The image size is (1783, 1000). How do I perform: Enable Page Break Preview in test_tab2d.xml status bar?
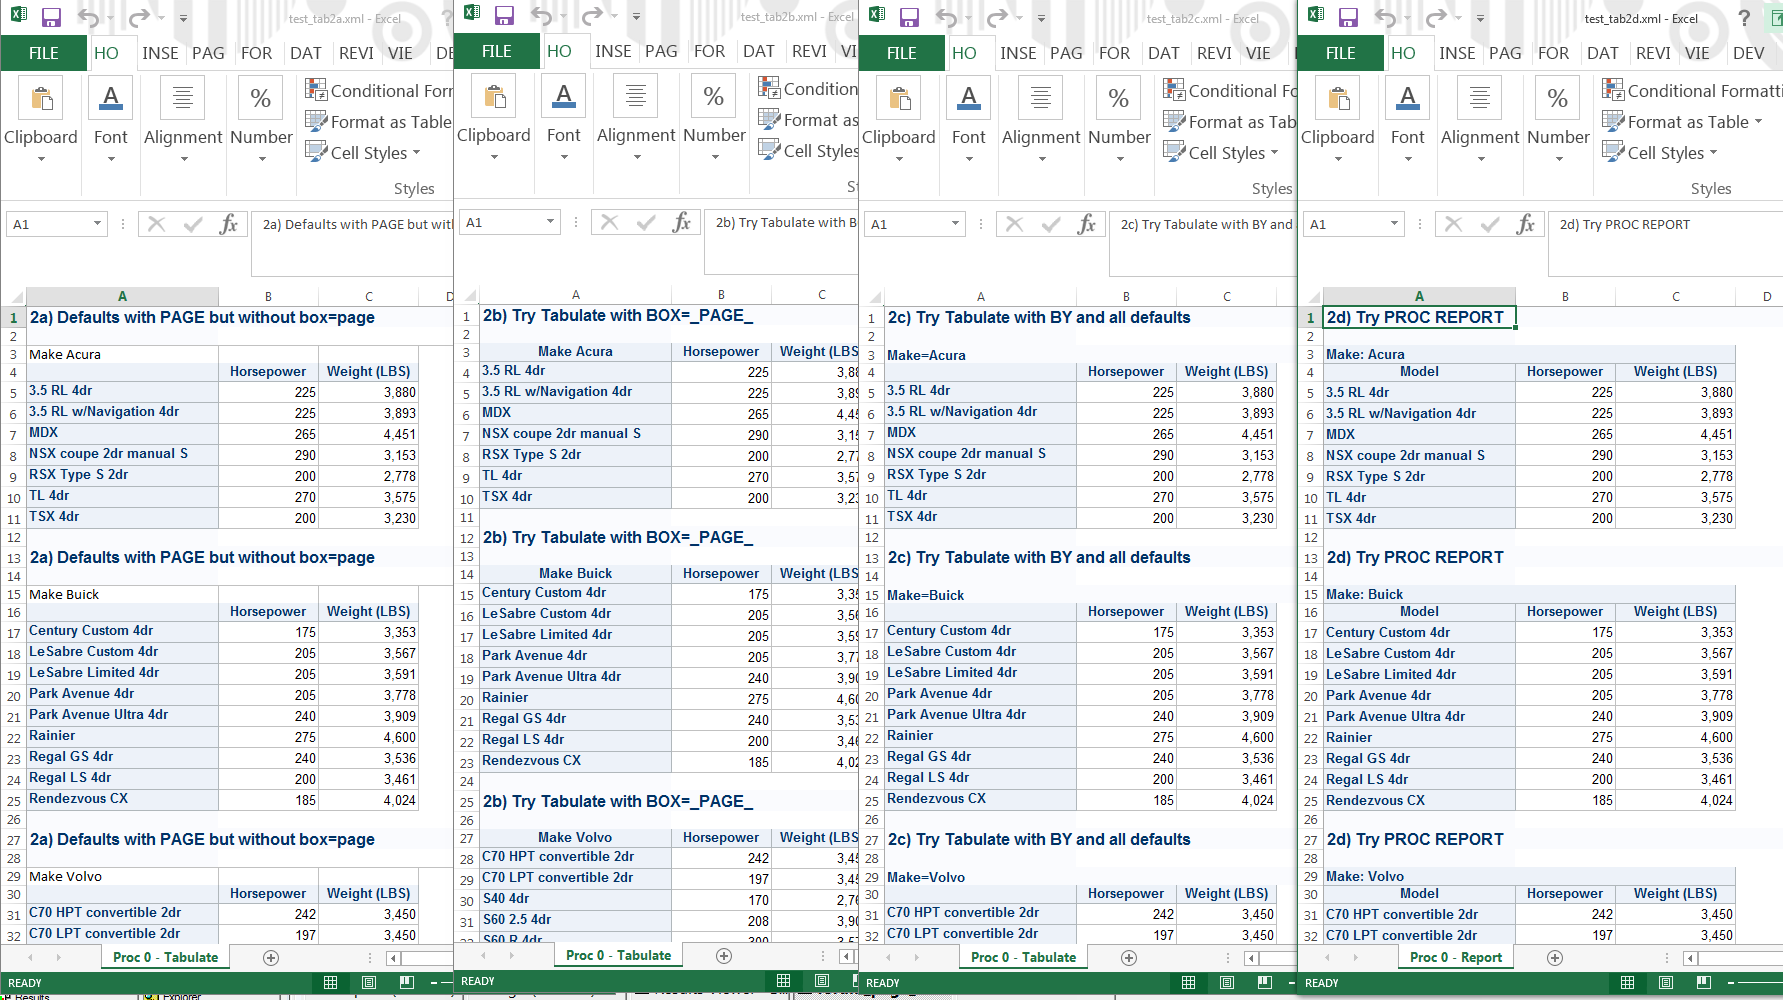tap(1703, 983)
